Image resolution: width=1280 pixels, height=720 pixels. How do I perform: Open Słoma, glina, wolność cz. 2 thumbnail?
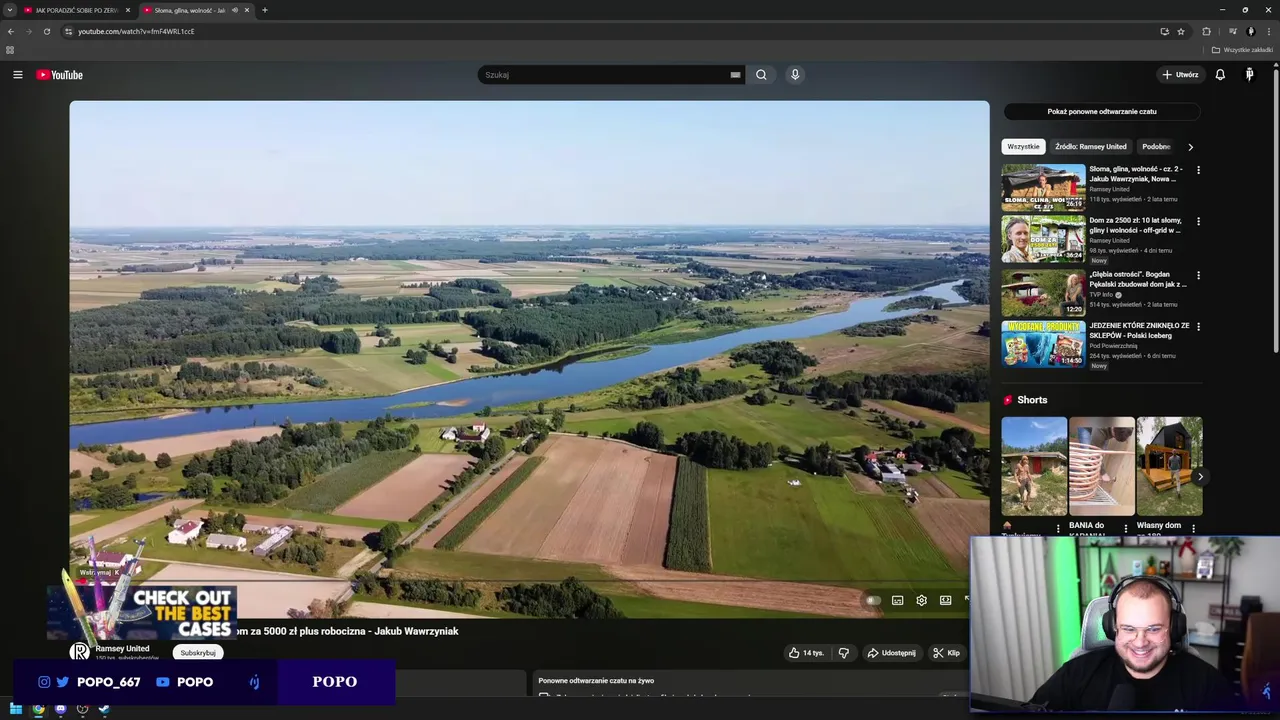(1043, 187)
